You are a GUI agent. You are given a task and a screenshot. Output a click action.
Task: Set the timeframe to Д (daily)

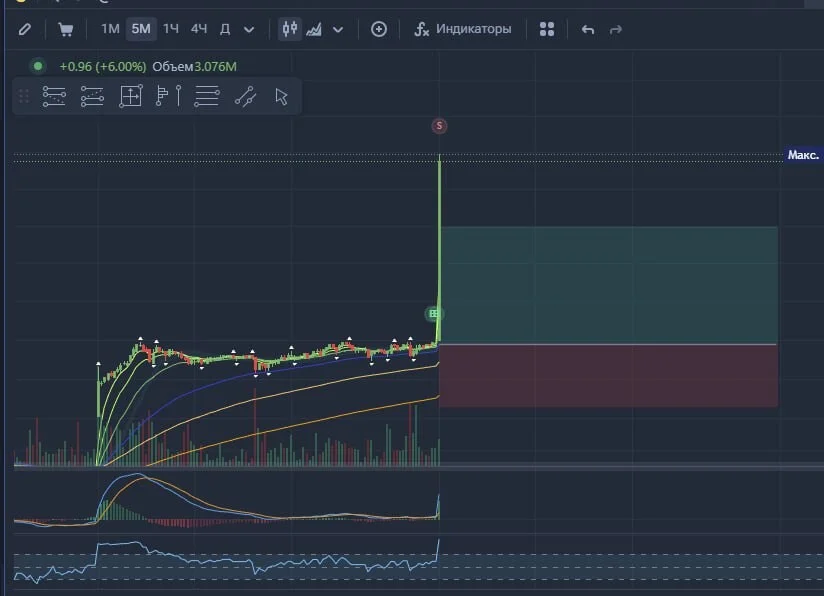click(225, 29)
